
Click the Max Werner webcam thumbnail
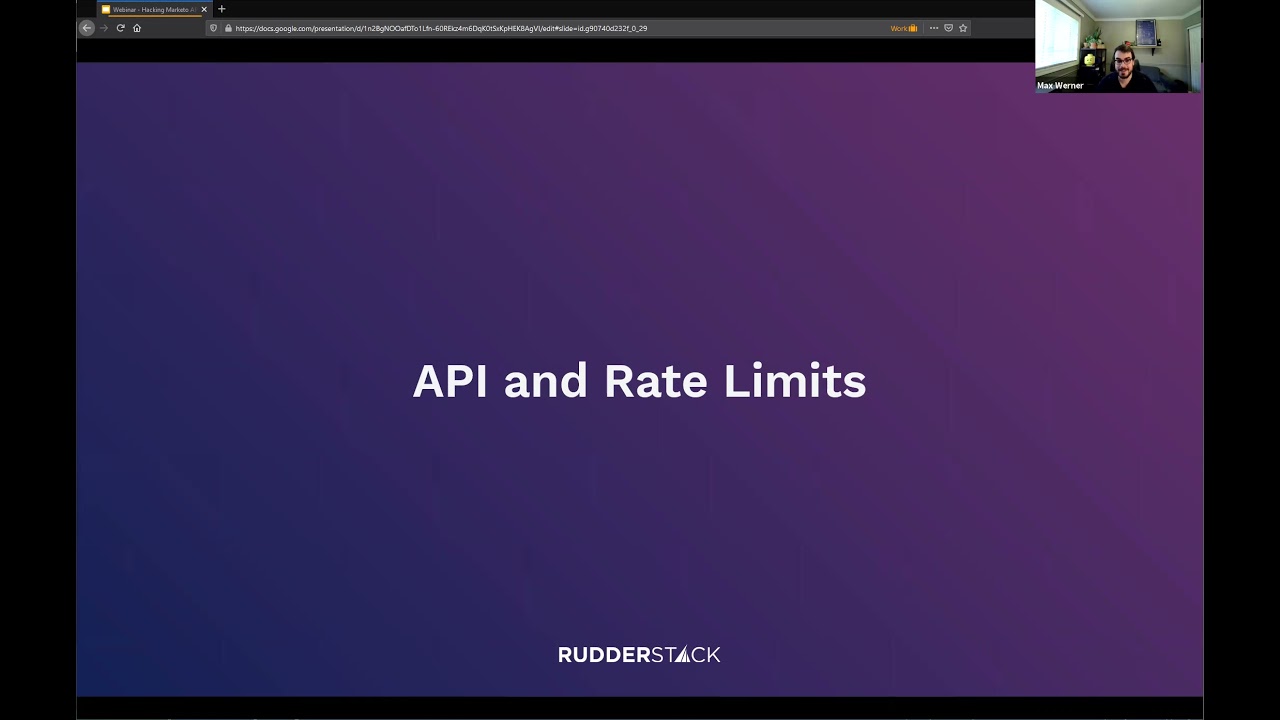pyautogui.click(x=1118, y=46)
